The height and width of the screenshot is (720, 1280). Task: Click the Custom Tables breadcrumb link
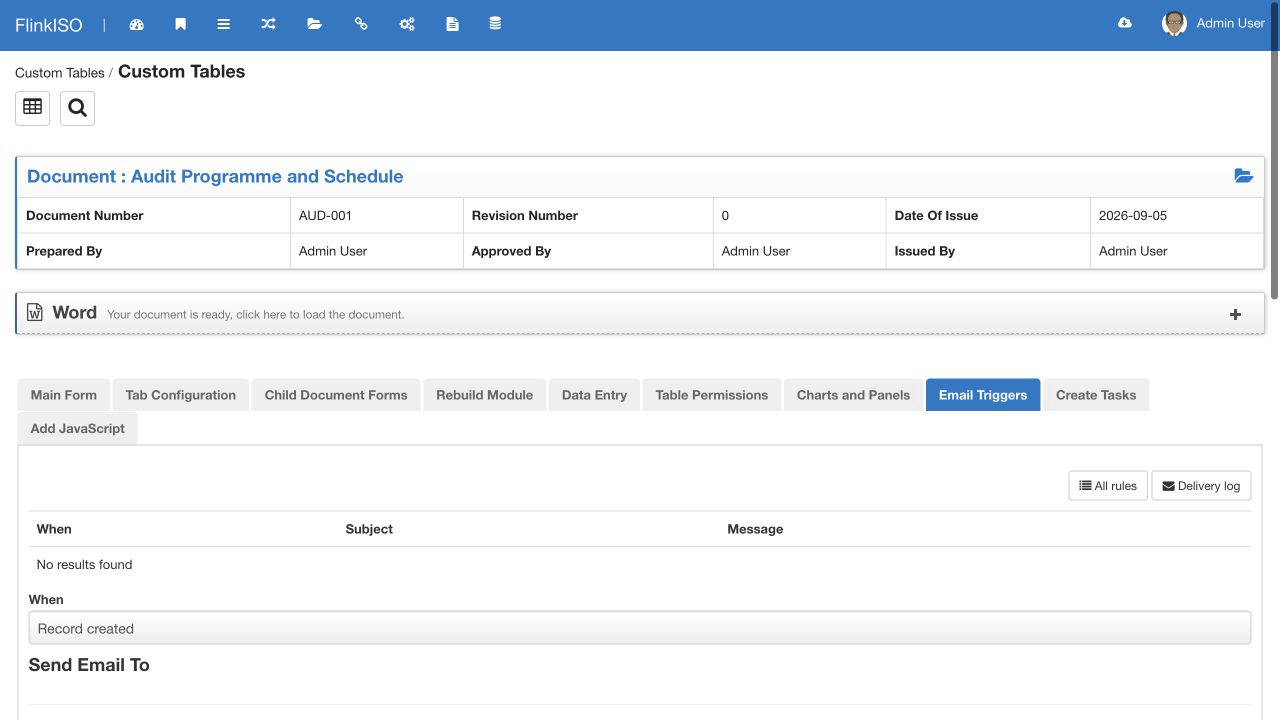[60, 73]
